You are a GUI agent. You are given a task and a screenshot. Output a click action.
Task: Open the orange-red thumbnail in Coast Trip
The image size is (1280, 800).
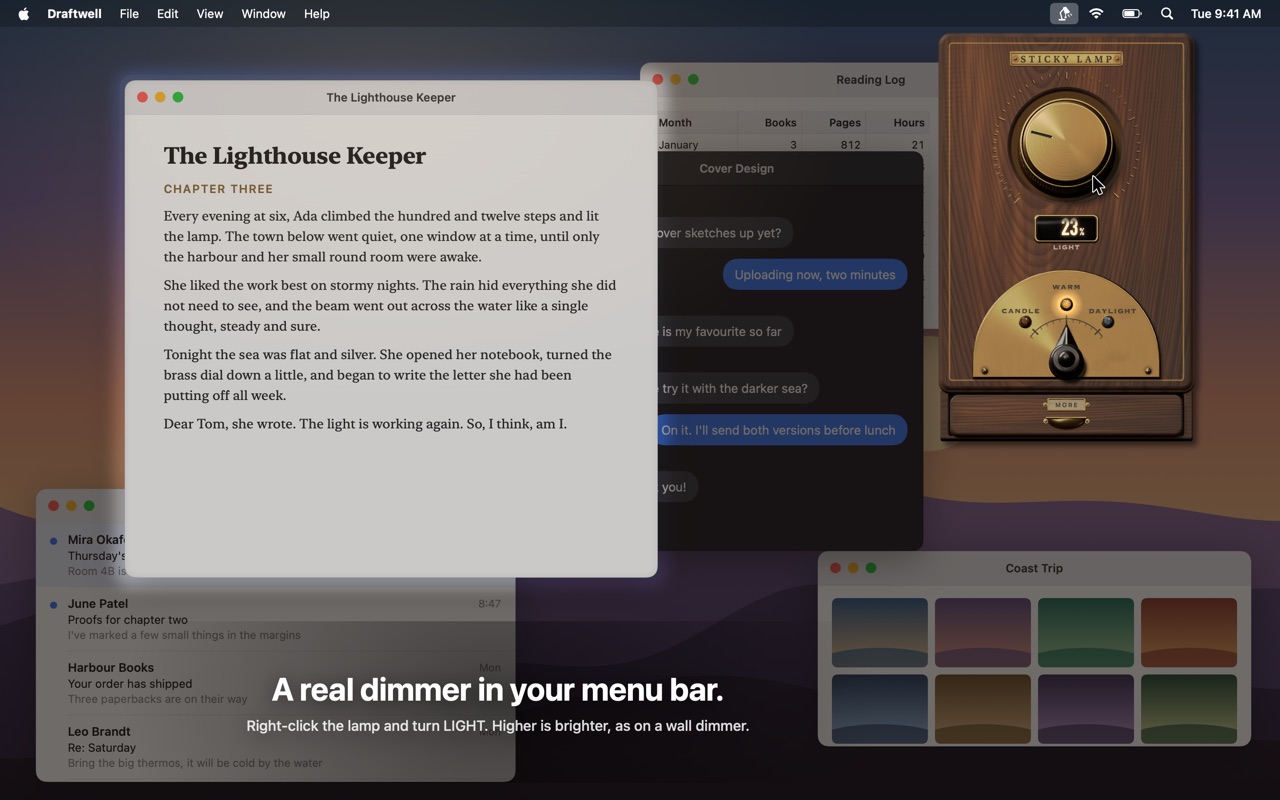pos(1189,633)
